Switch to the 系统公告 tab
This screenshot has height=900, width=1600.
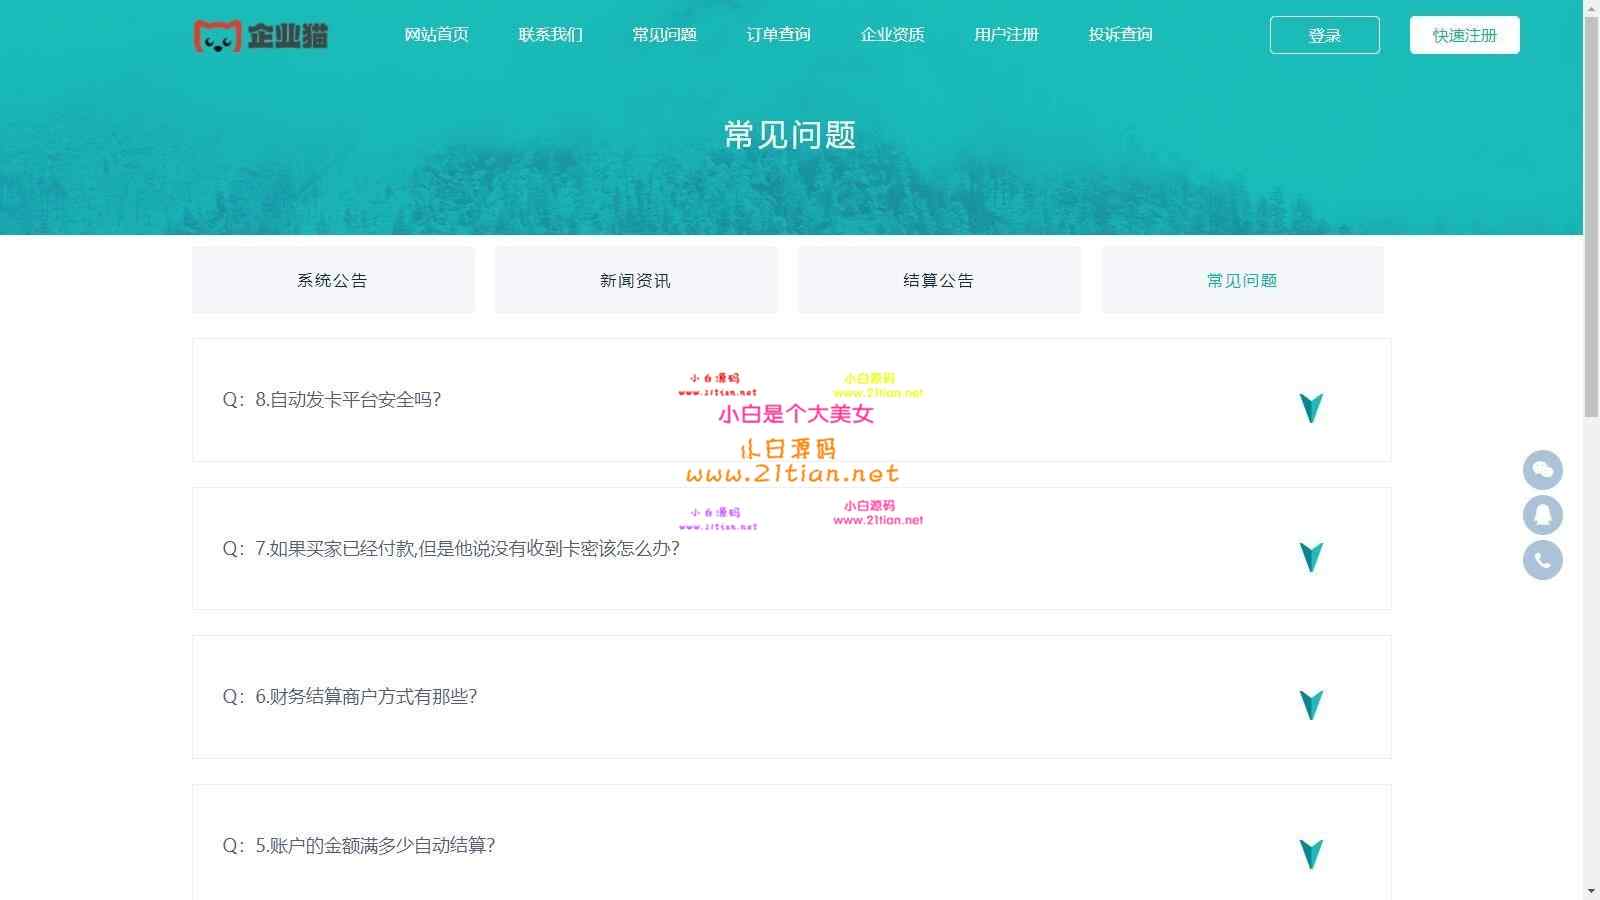pos(332,280)
